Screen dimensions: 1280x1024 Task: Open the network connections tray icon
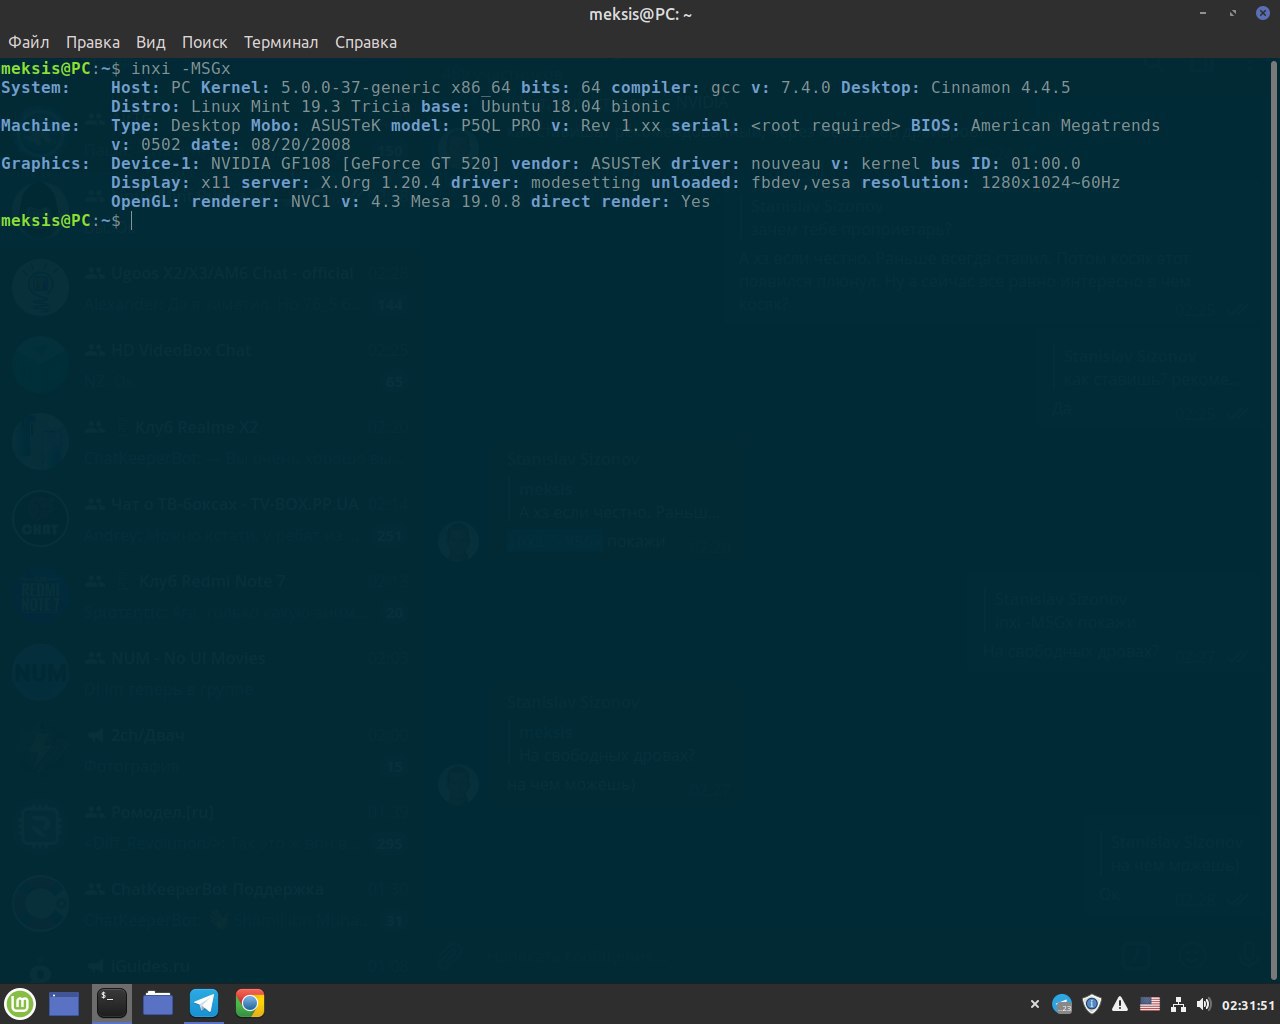point(1178,1004)
